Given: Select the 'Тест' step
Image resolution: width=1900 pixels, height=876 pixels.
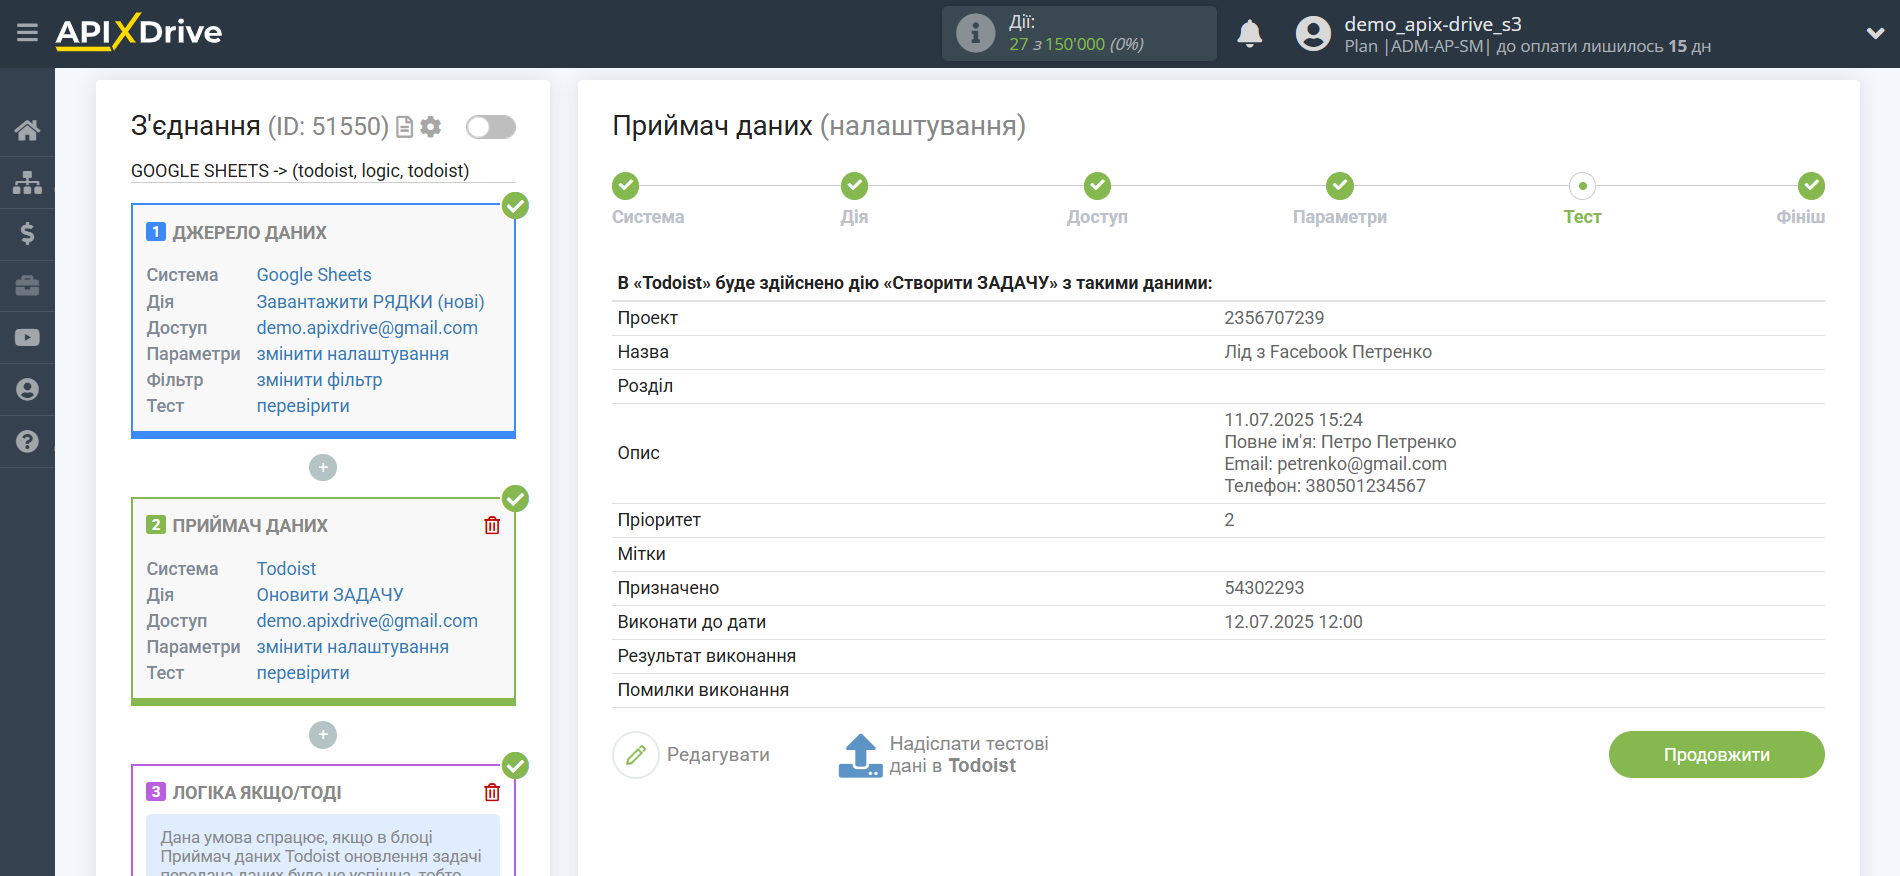Looking at the screenshot, I should 1582,186.
